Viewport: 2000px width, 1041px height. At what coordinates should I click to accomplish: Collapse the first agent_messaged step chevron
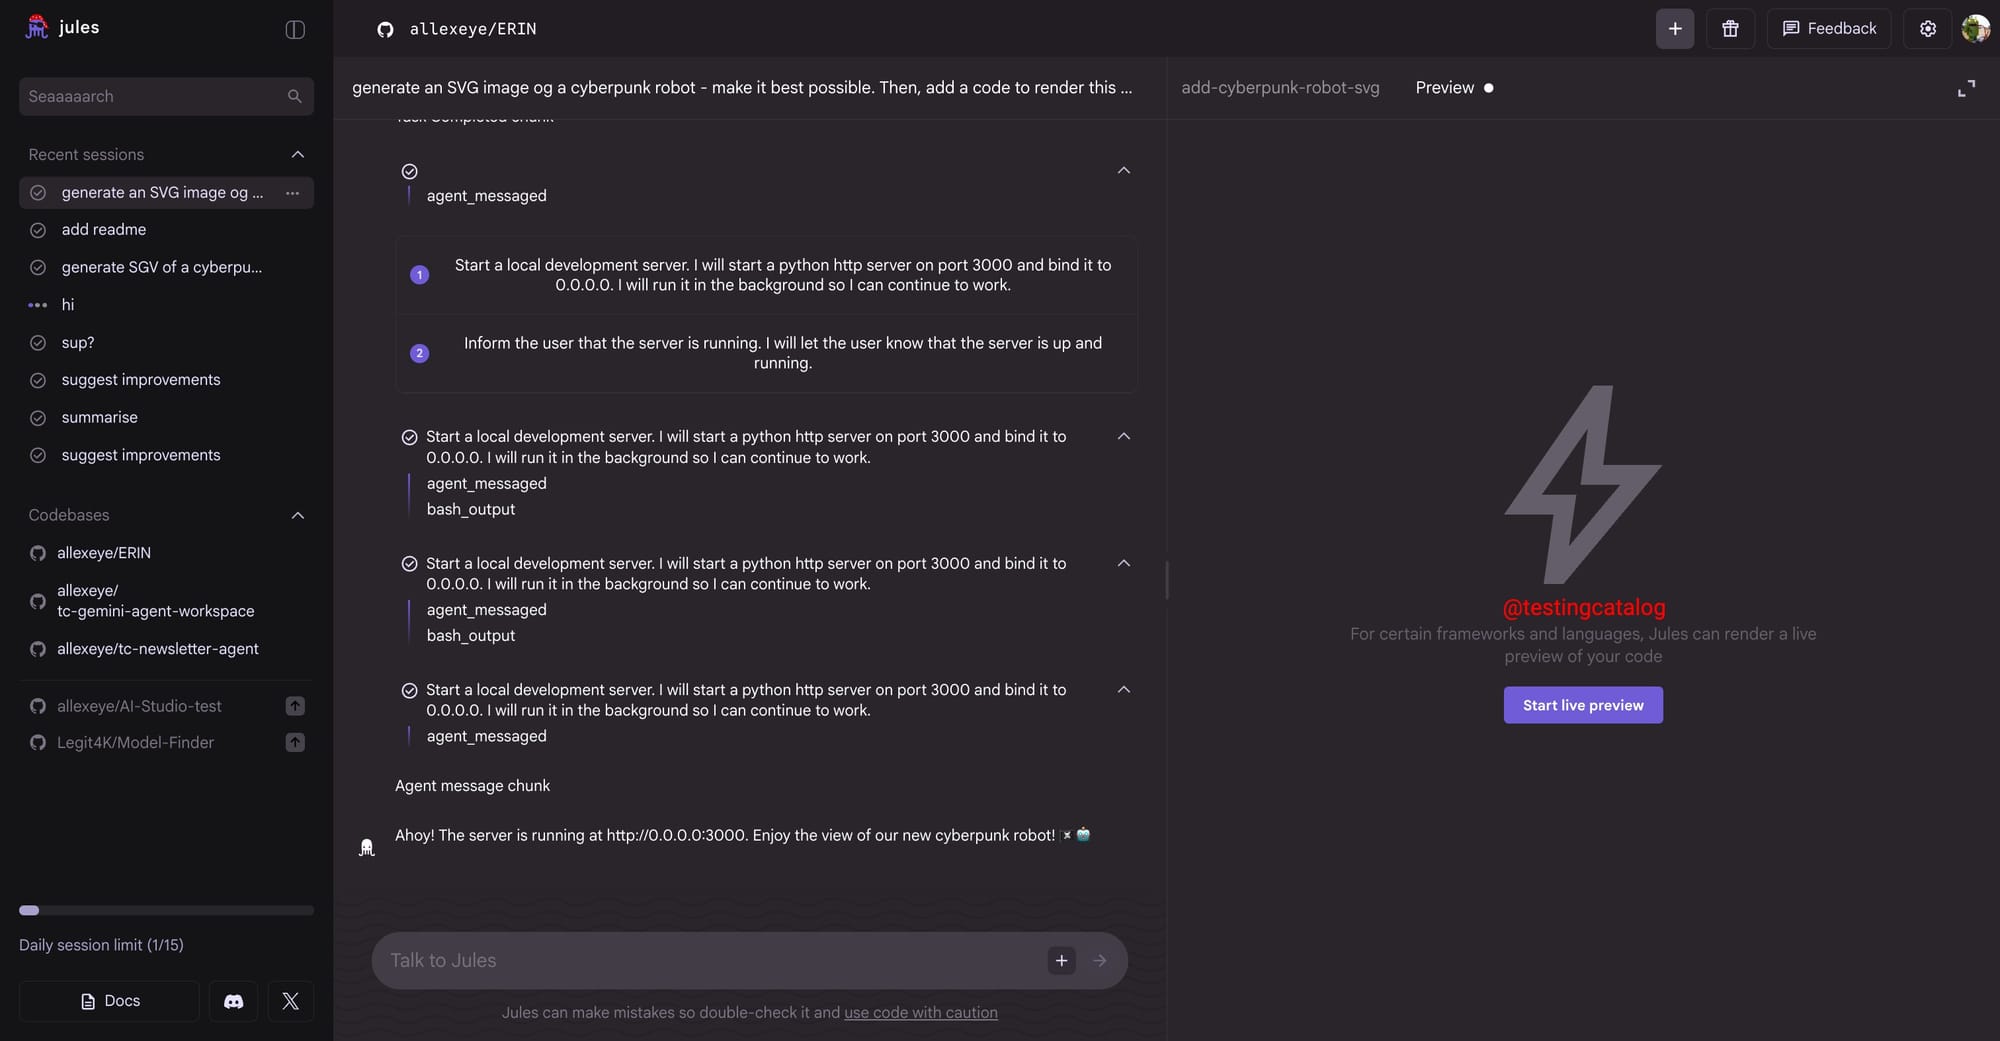pos(1123,171)
